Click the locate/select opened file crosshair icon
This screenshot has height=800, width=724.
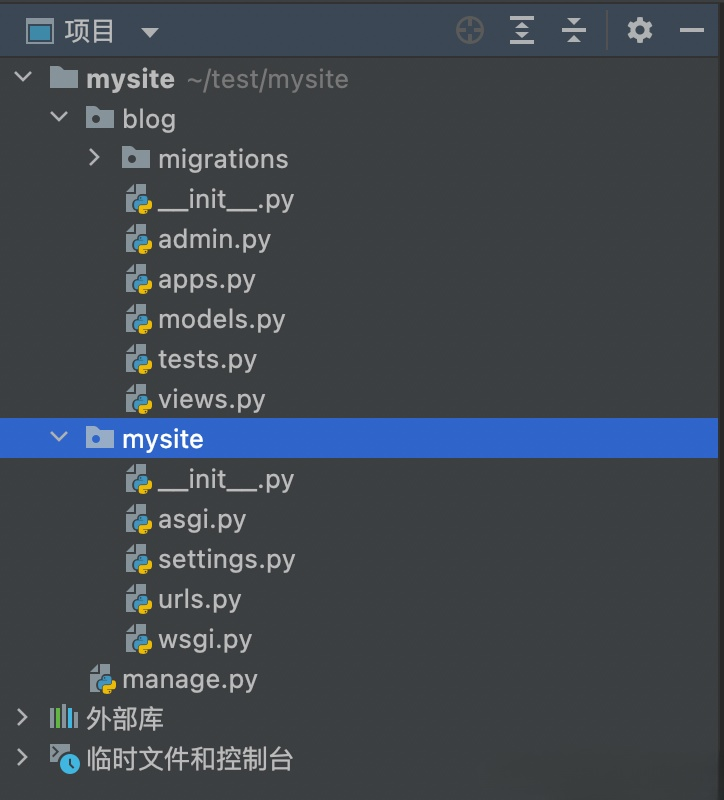(469, 30)
